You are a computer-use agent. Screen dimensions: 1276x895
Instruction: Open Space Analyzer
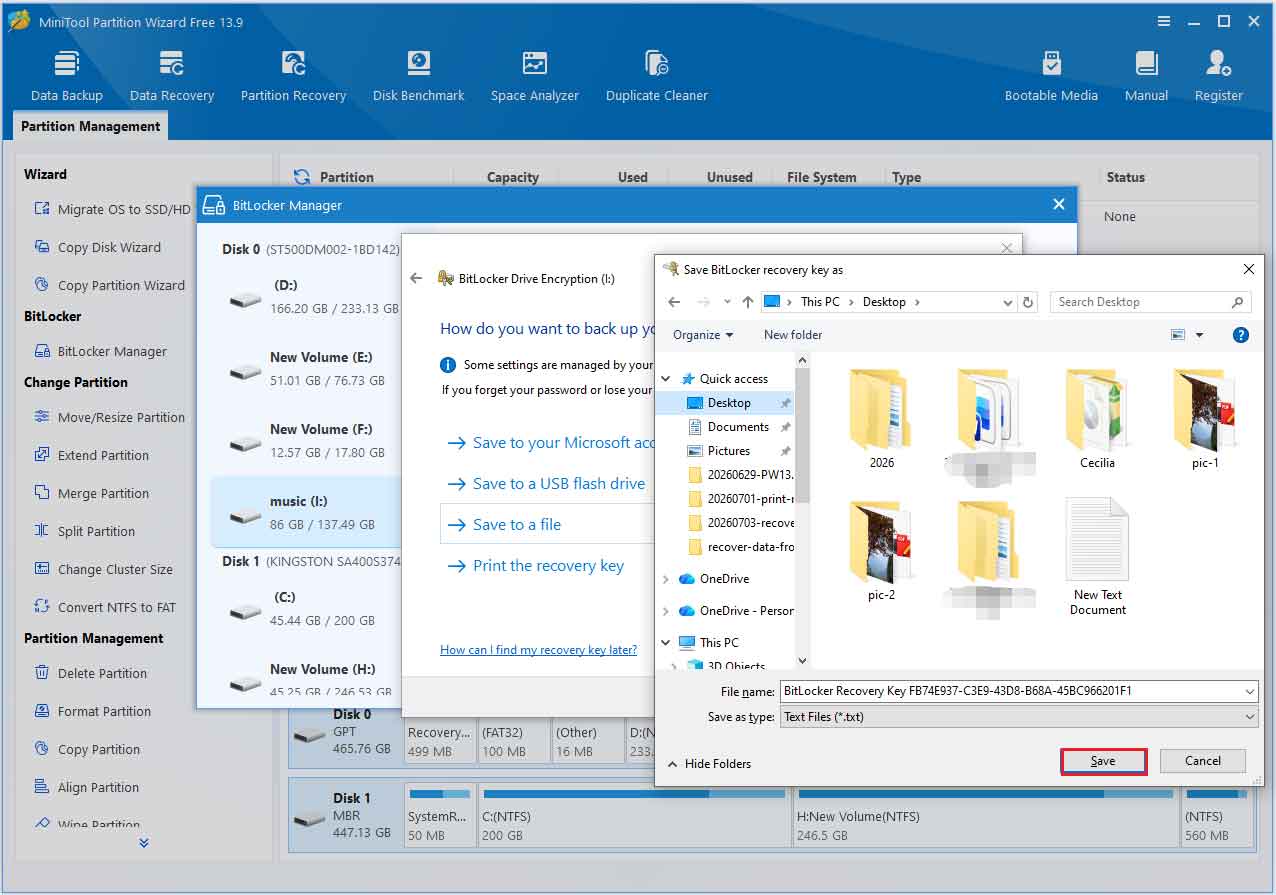pyautogui.click(x=534, y=77)
